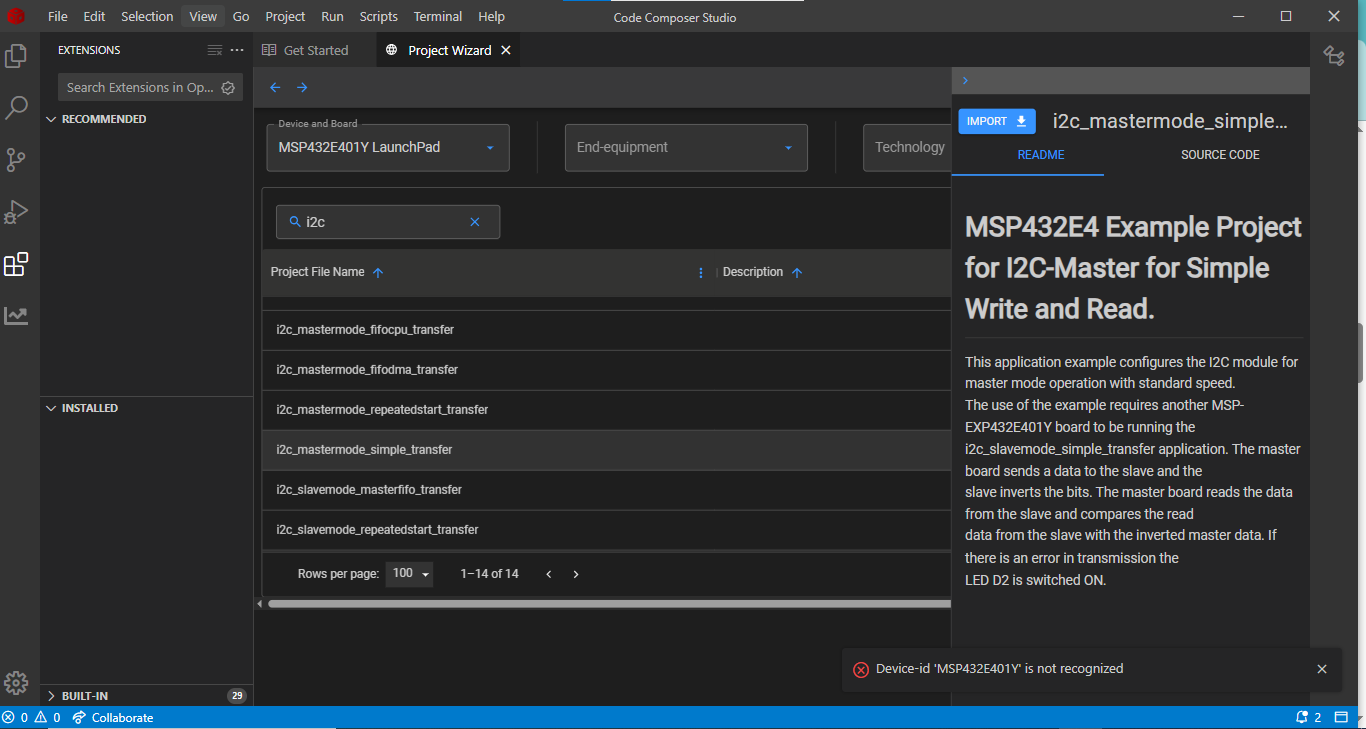Open the right sidebar panel icon
This screenshot has height=729, width=1366.
pyautogui.click(x=1334, y=56)
